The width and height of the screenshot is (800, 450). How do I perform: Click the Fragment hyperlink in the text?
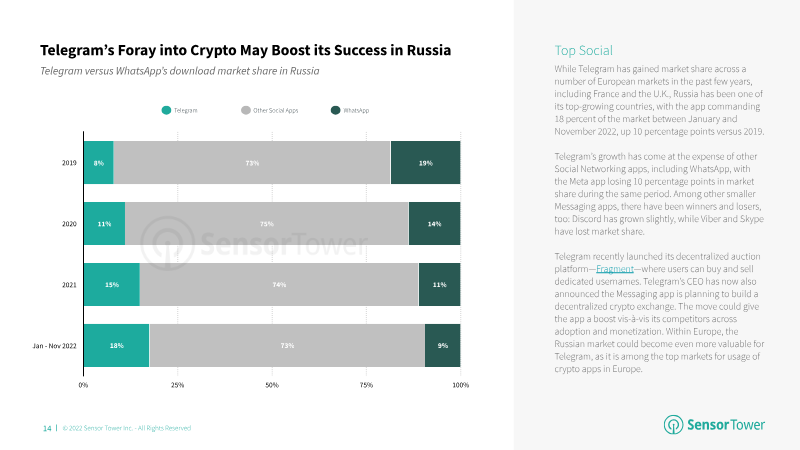point(614,269)
